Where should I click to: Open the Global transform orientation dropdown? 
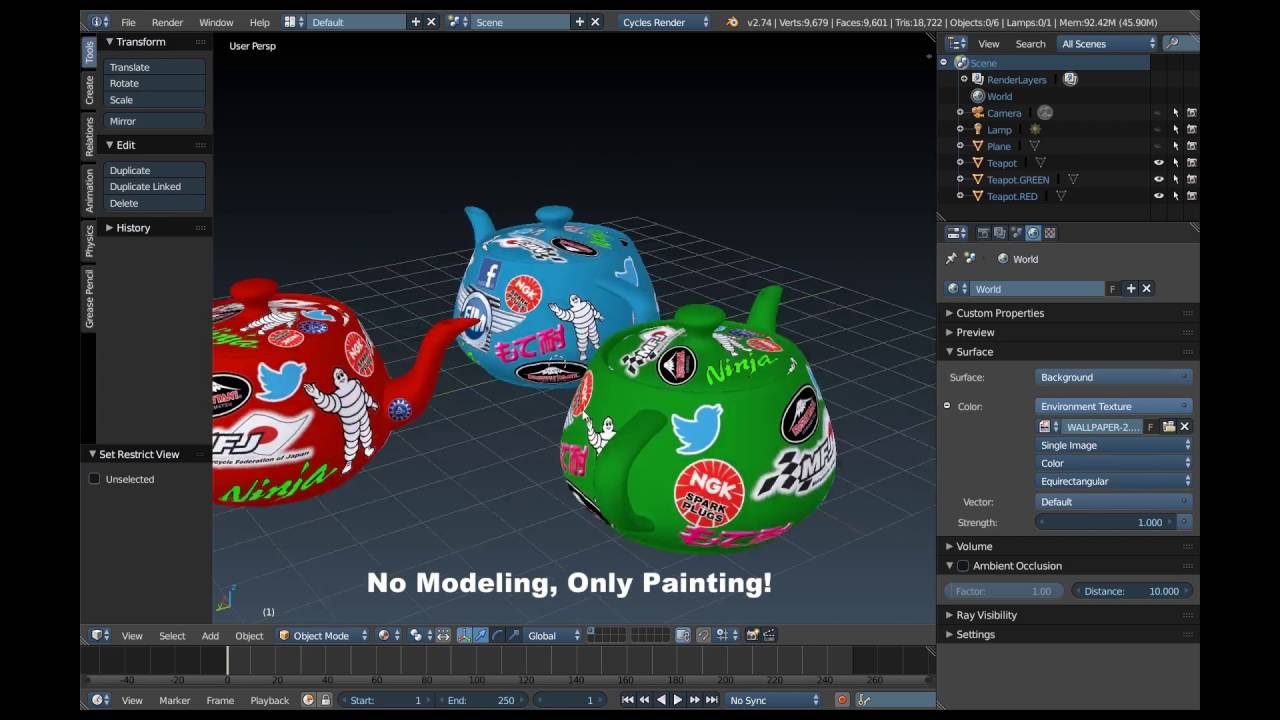[554, 635]
